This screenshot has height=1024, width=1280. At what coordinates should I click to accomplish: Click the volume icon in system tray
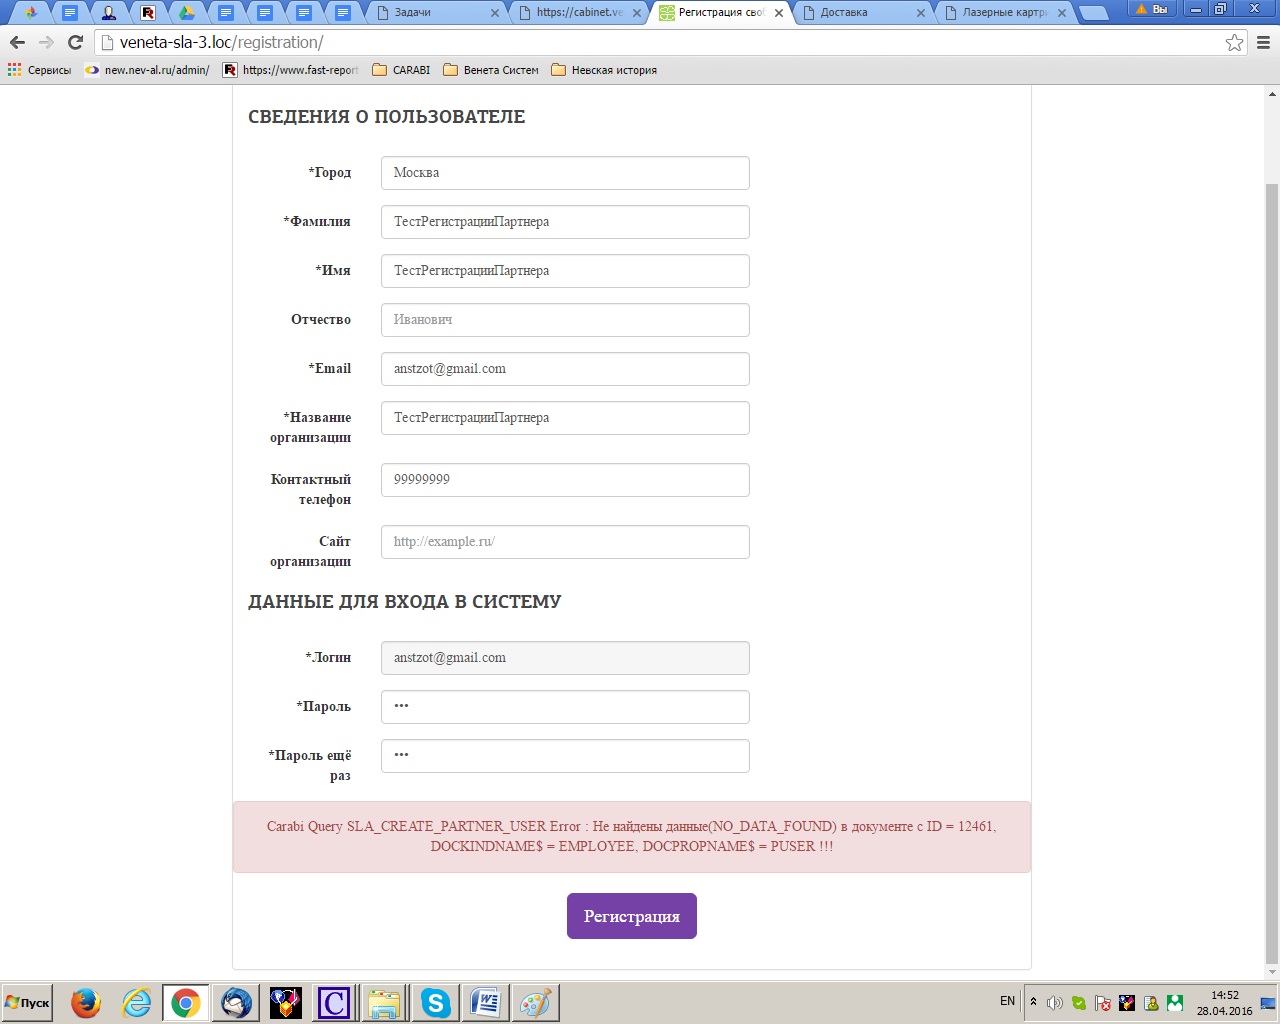click(x=1055, y=1002)
